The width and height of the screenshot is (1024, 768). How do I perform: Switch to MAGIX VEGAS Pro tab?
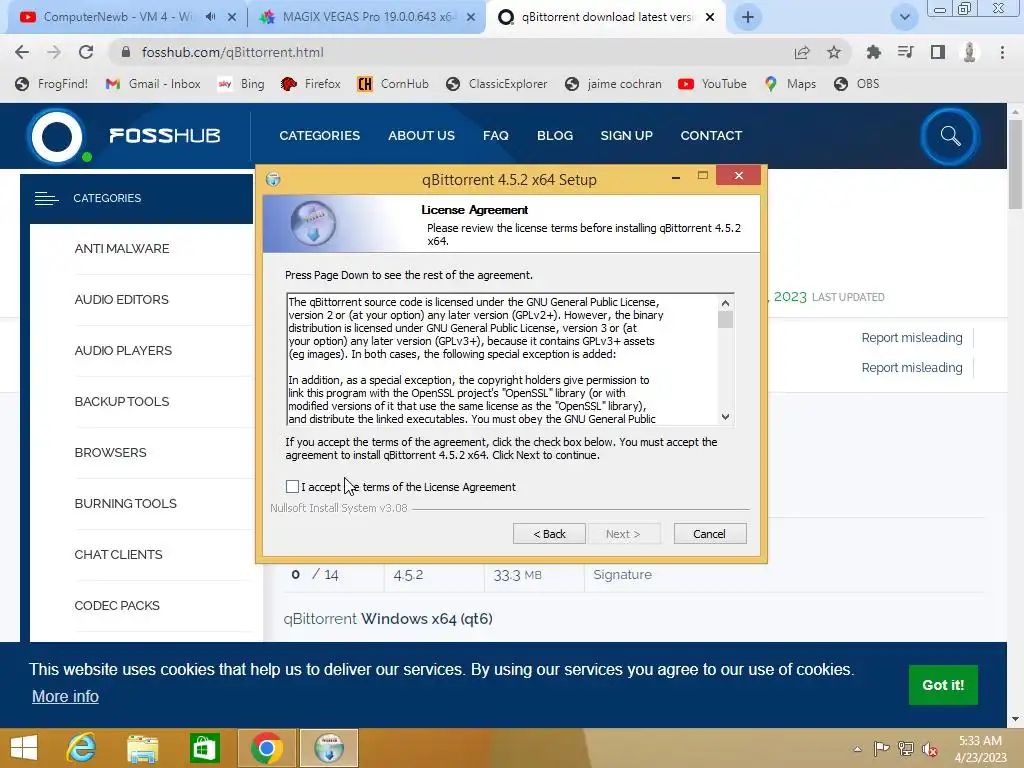tap(369, 17)
